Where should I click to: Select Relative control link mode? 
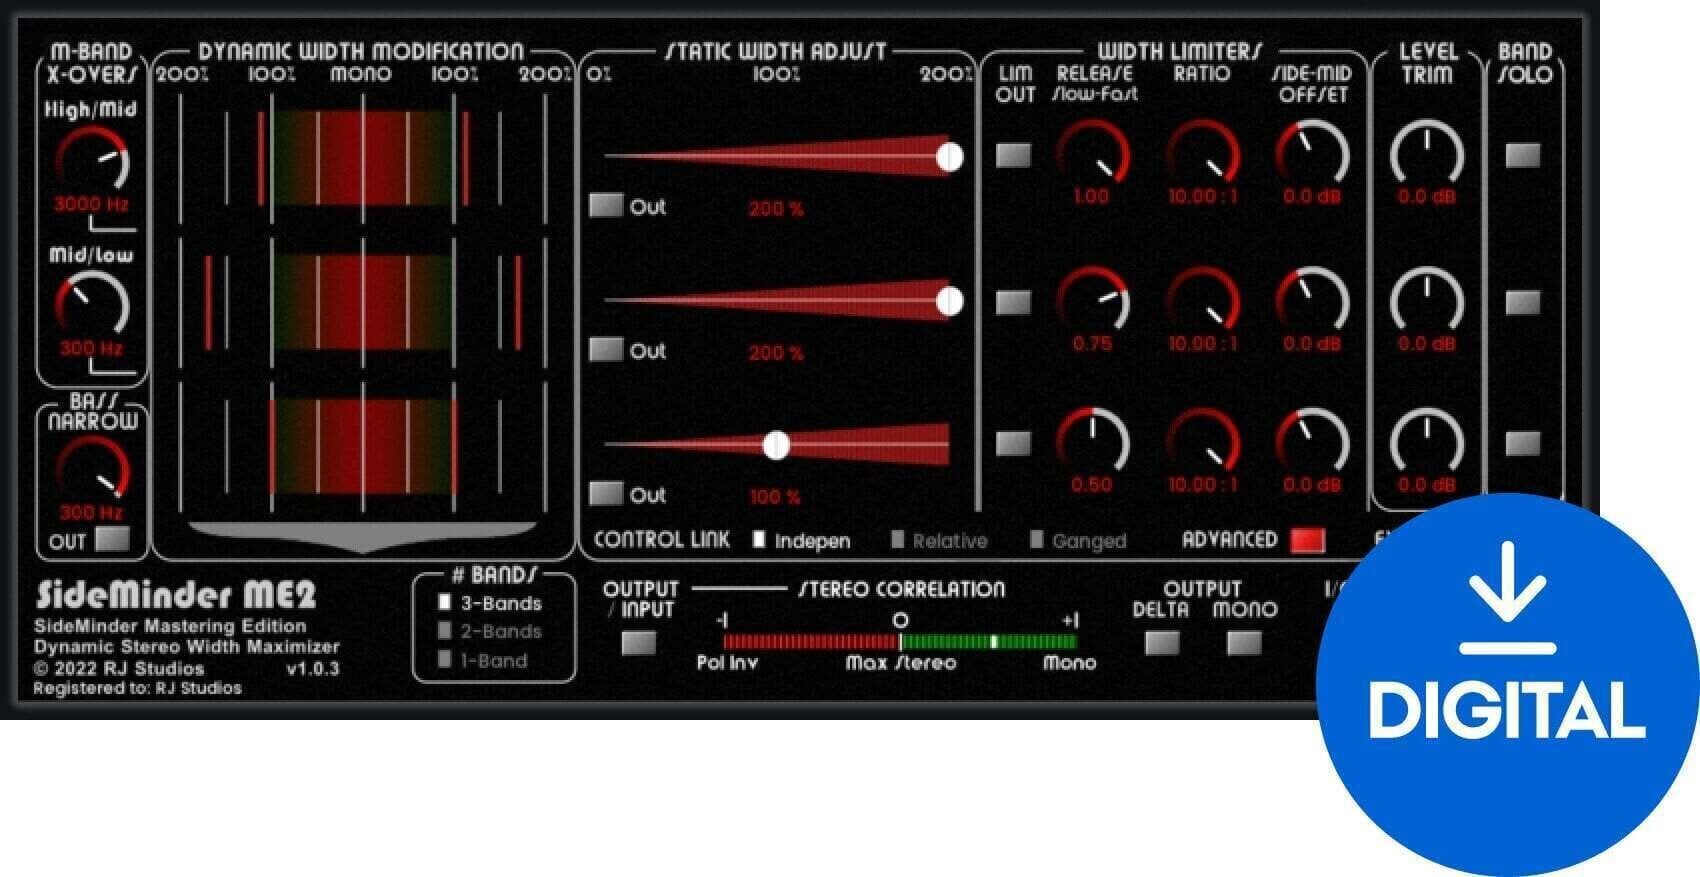tap(939, 541)
